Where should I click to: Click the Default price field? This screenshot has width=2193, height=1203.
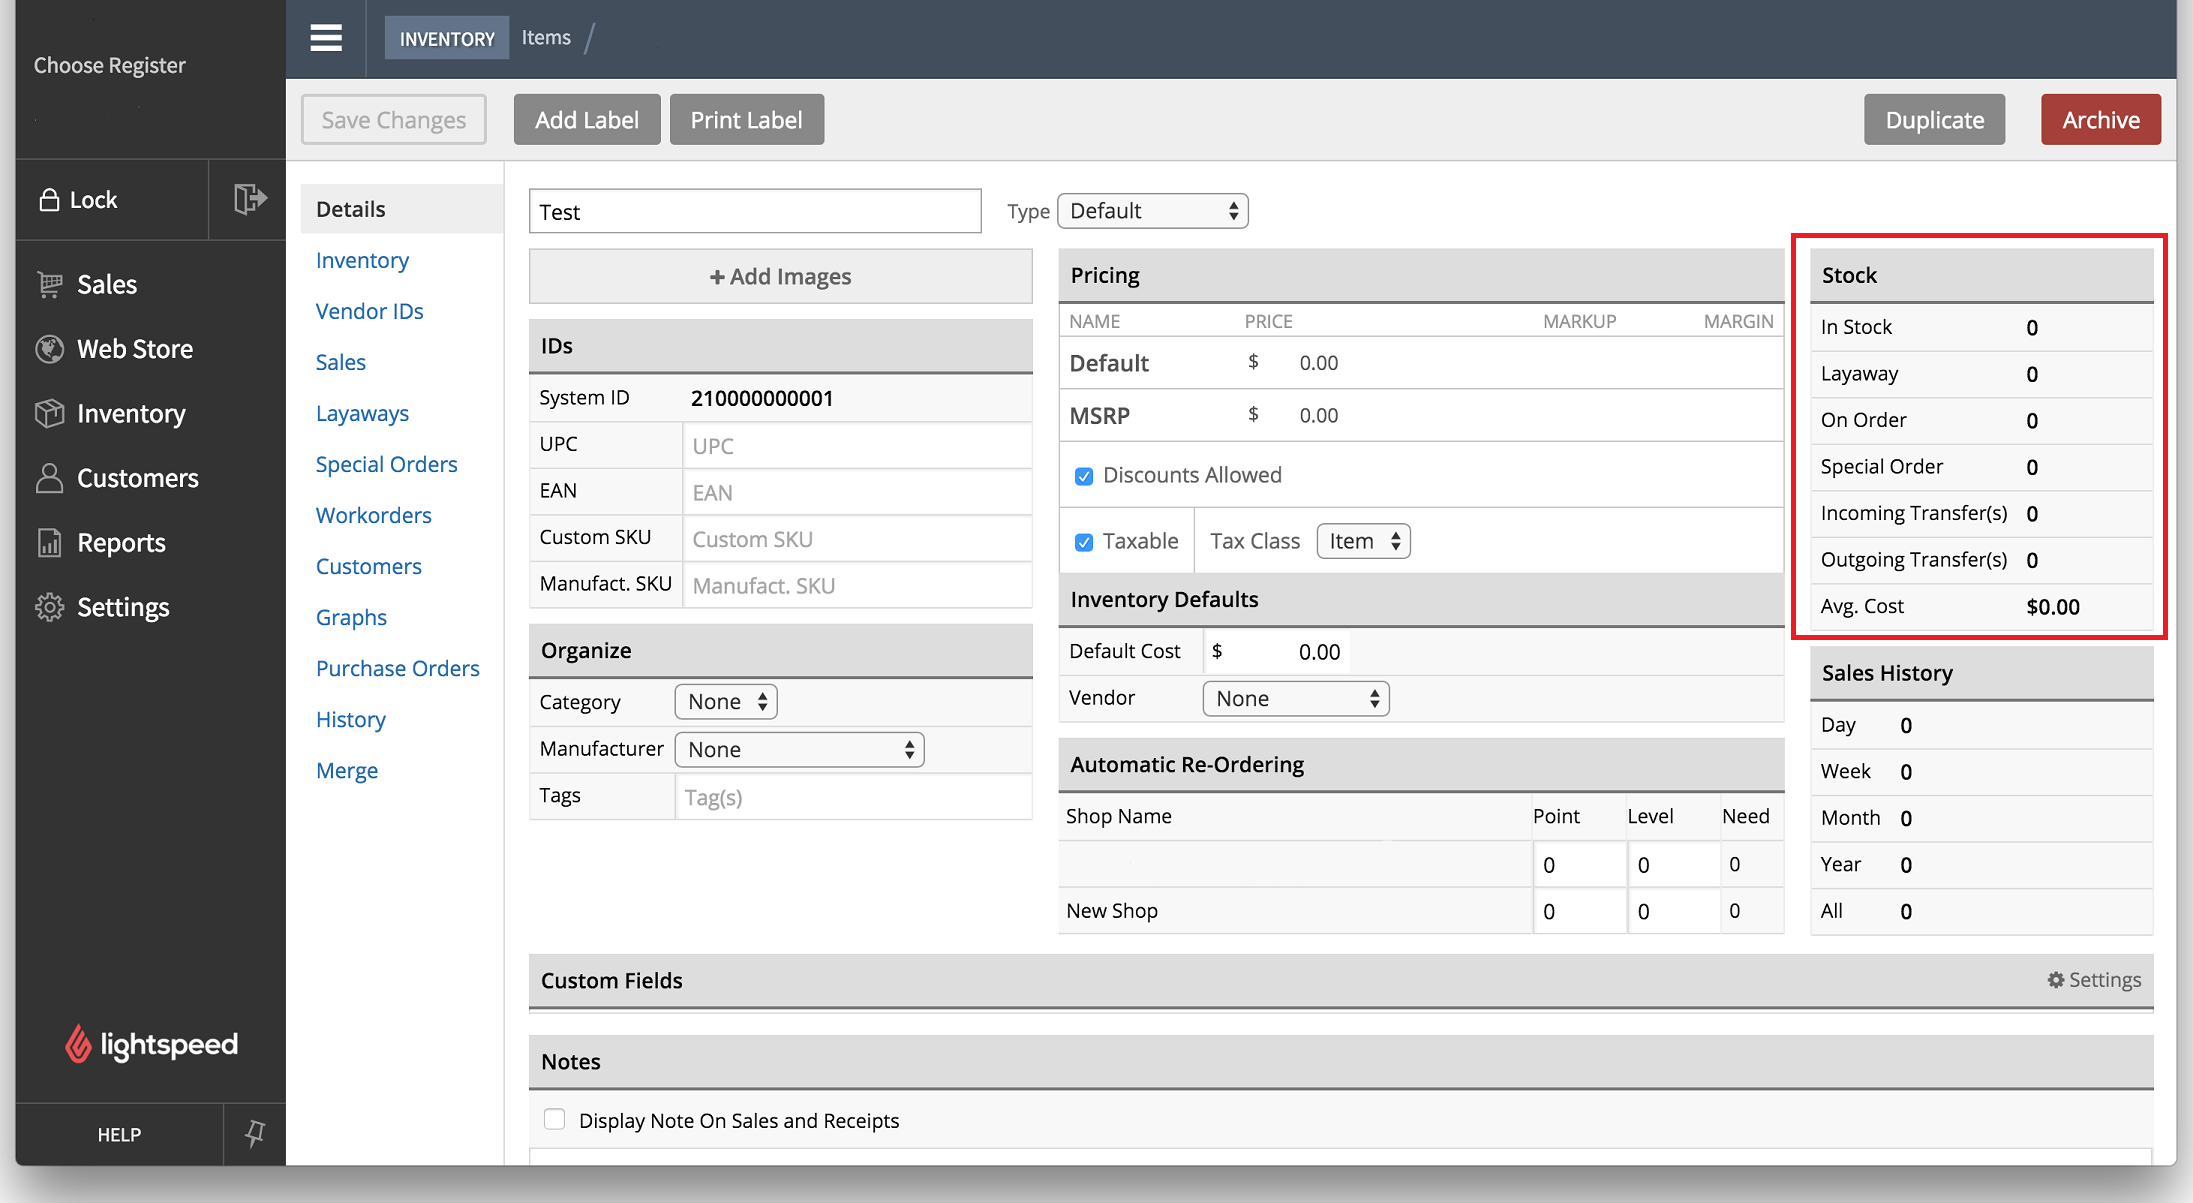(x=1319, y=363)
